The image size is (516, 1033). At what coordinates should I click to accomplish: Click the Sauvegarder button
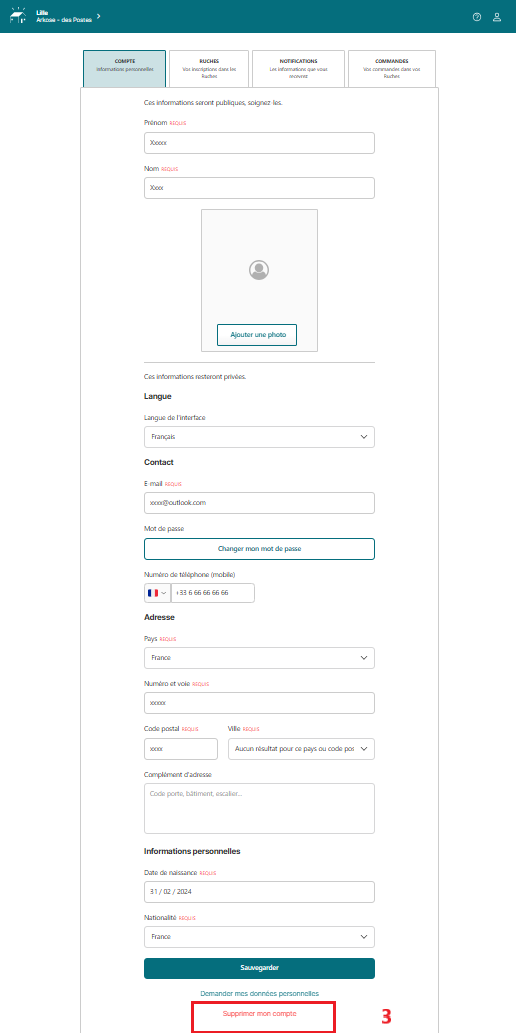point(259,968)
